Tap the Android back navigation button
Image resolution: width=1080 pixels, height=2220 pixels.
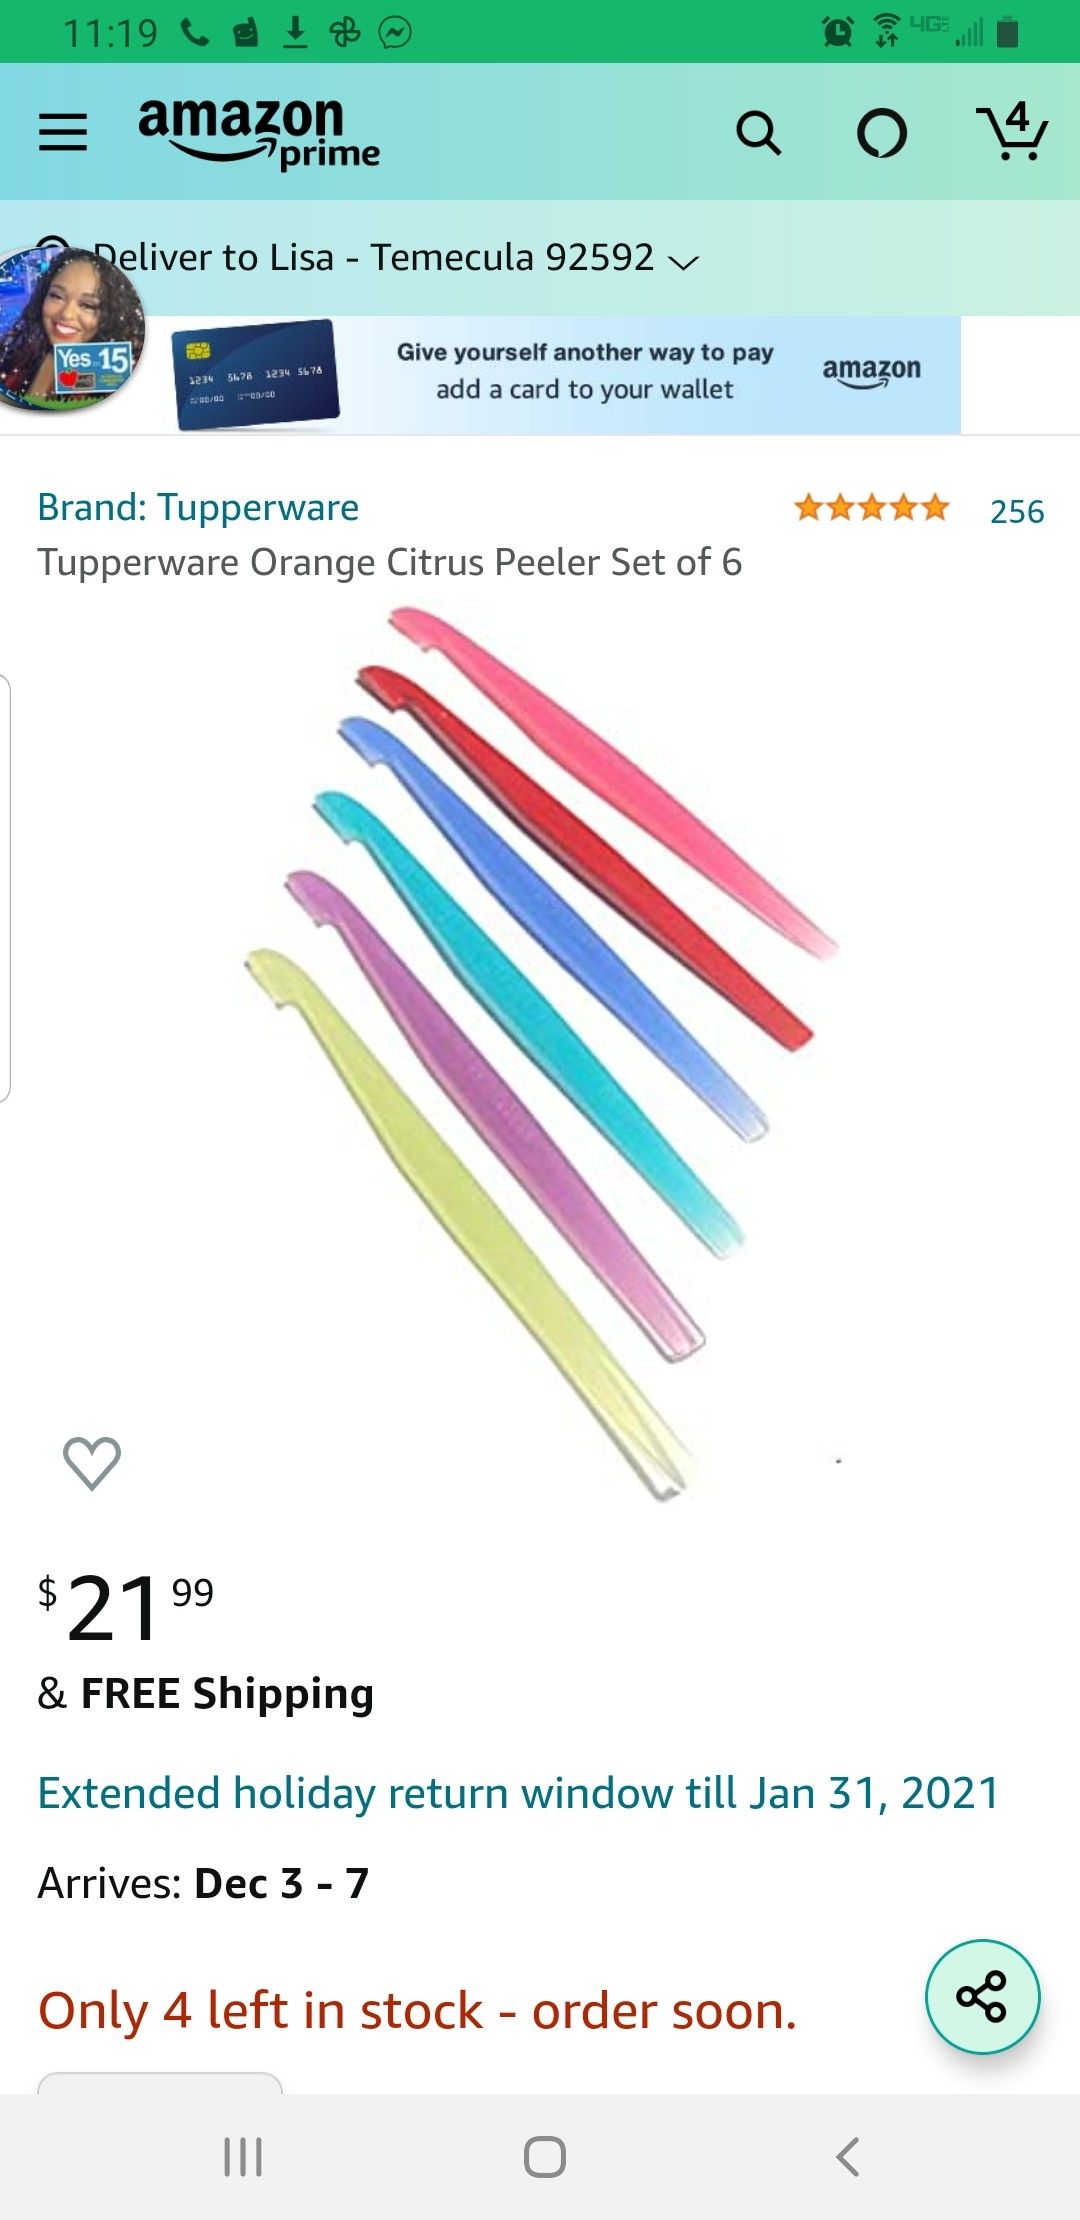(x=847, y=2157)
